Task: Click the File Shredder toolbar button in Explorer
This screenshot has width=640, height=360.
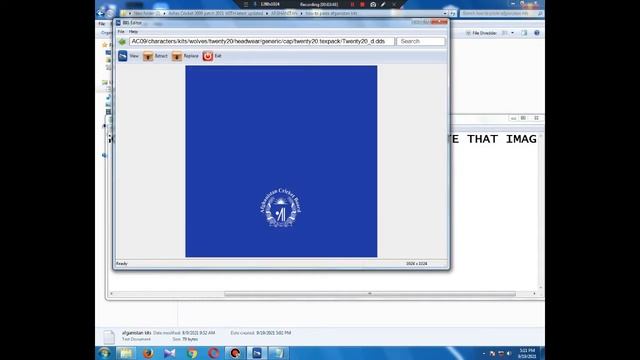Action: [x=481, y=33]
